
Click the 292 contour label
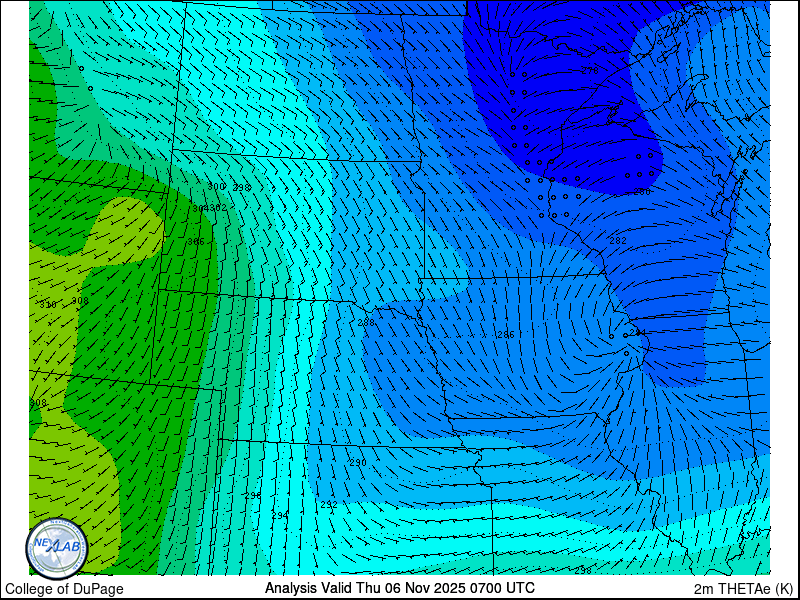(x=329, y=505)
